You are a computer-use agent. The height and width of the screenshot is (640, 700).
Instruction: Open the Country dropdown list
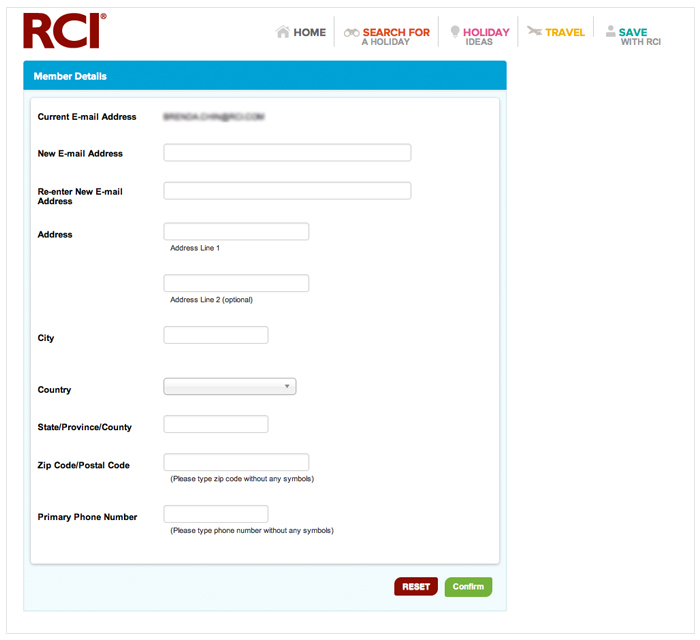230,387
